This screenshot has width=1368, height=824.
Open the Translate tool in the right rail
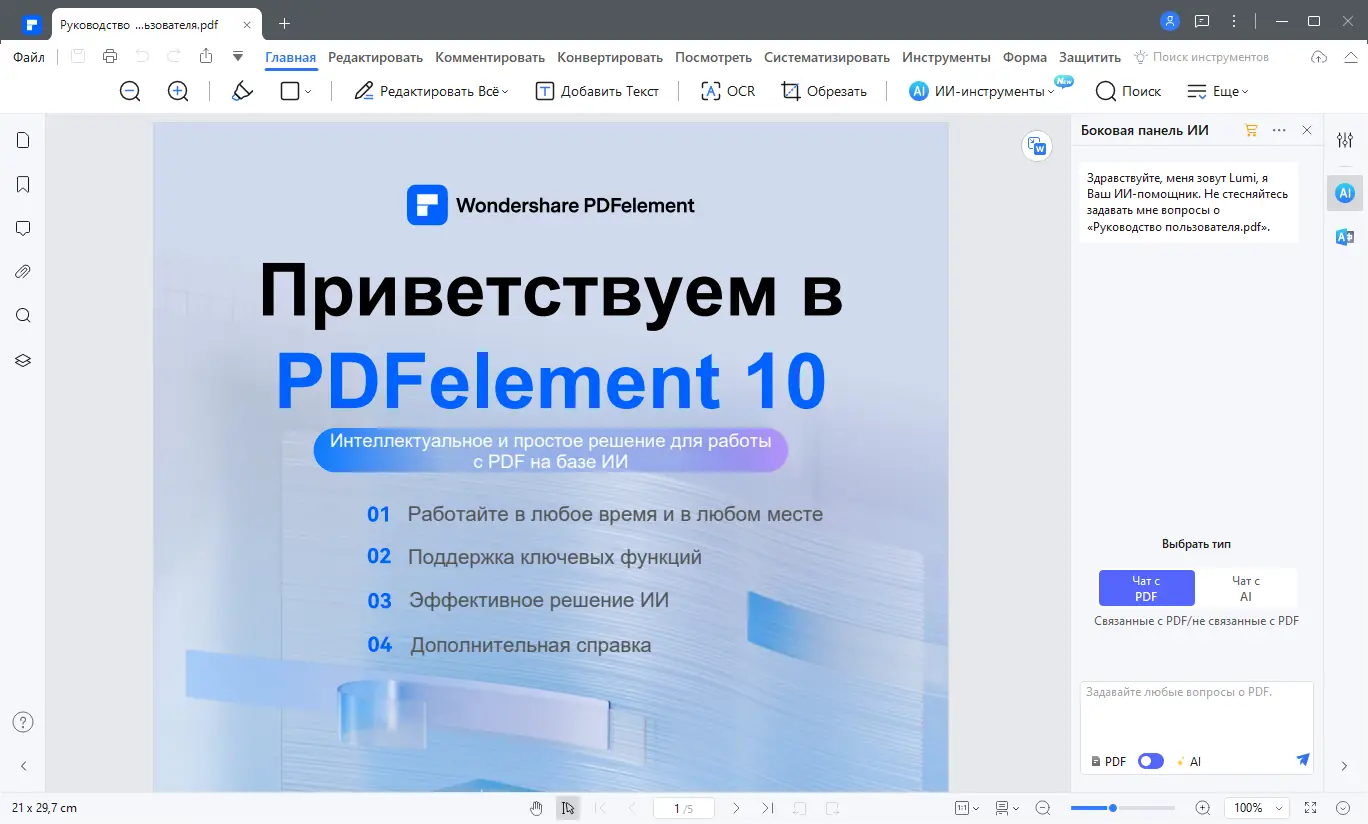click(x=1344, y=237)
